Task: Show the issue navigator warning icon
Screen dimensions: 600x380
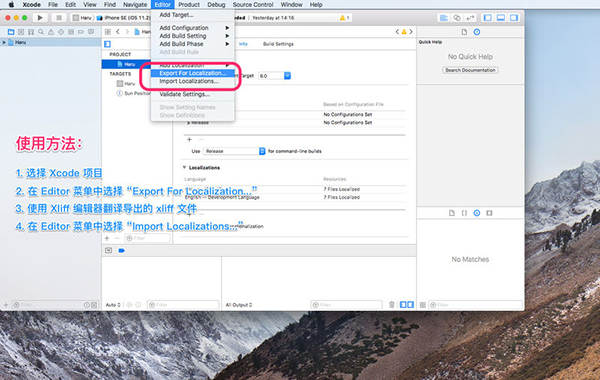Action: [x=51, y=32]
